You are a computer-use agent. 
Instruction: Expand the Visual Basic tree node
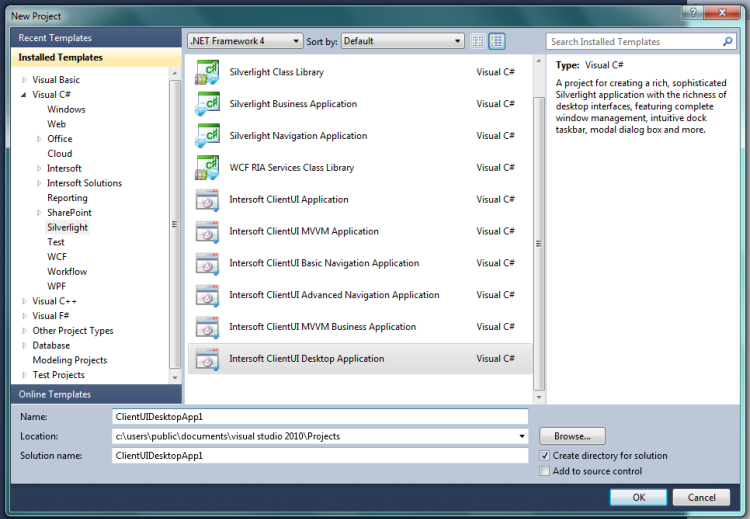(24, 80)
